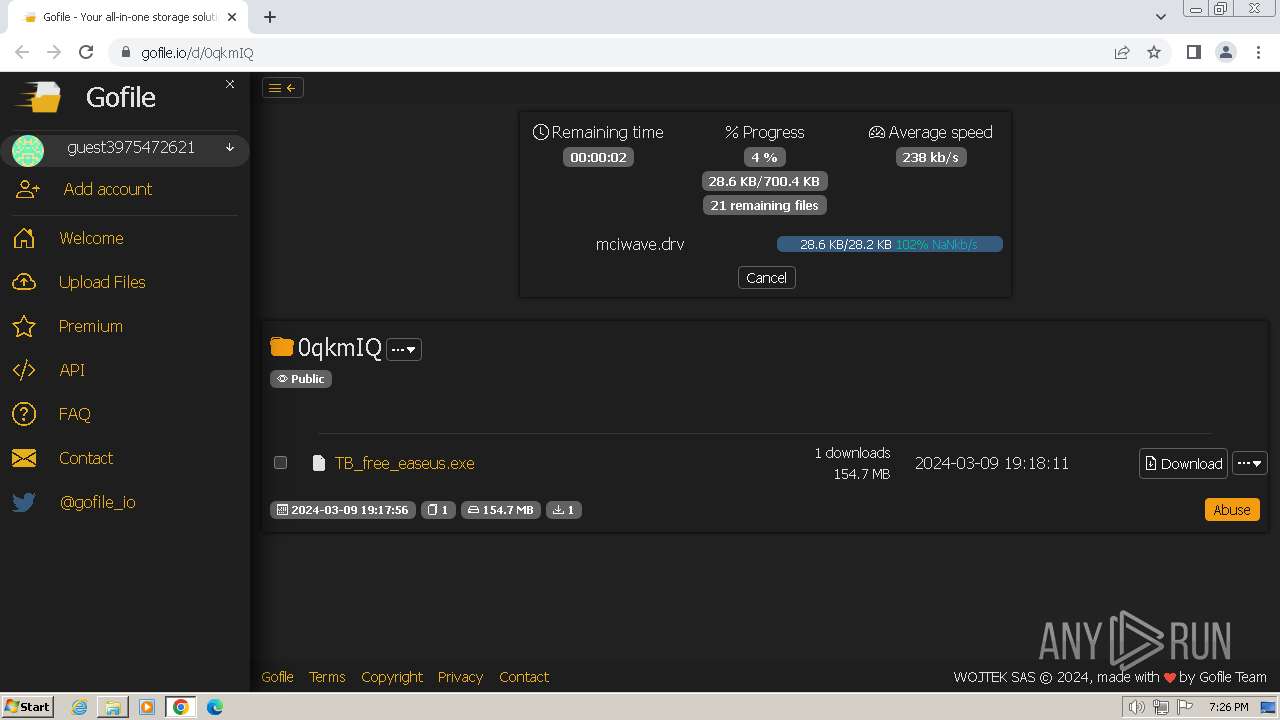Open the @gofile_io link
Screen dimensions: 1280x720
98,502
